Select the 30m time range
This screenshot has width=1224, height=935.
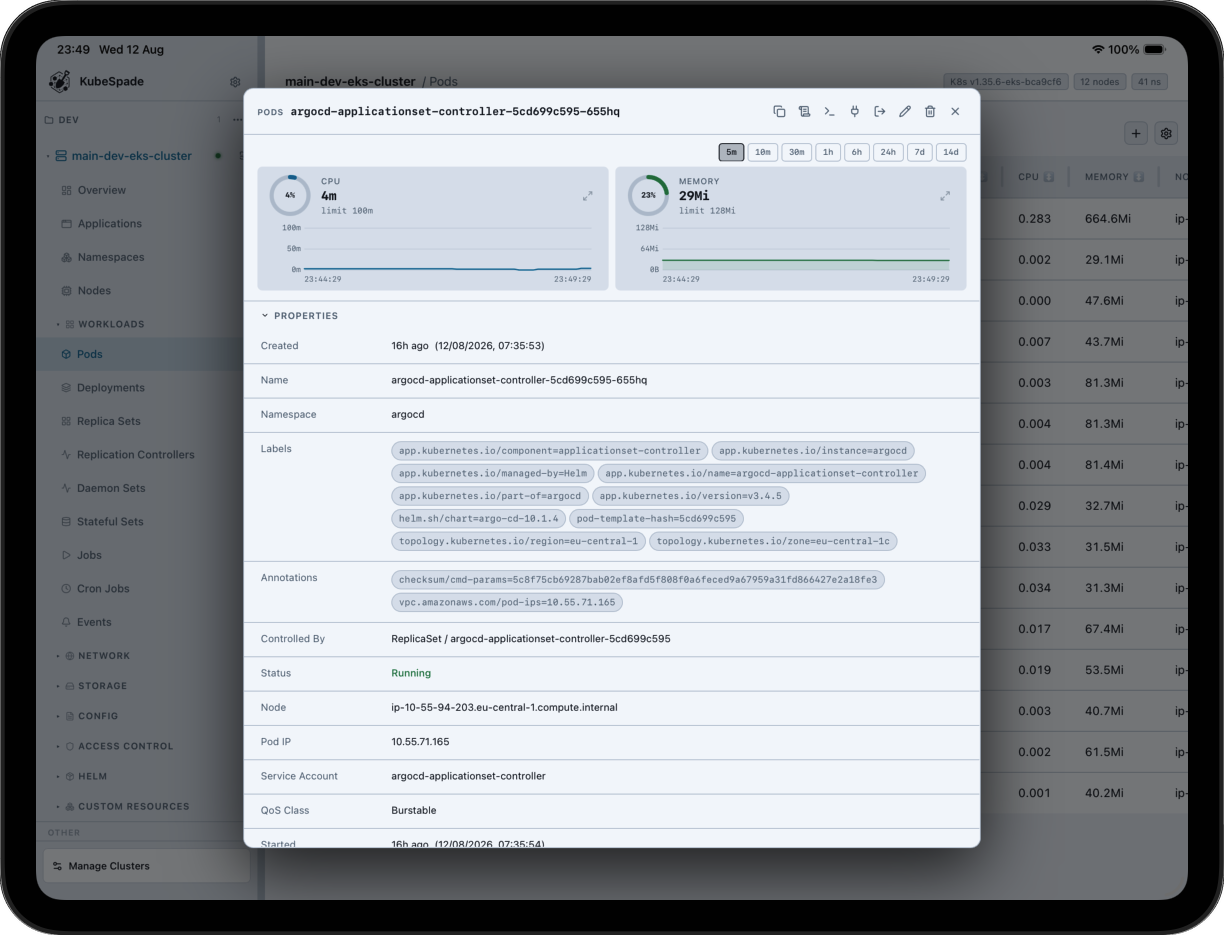[x=796, y=152]
